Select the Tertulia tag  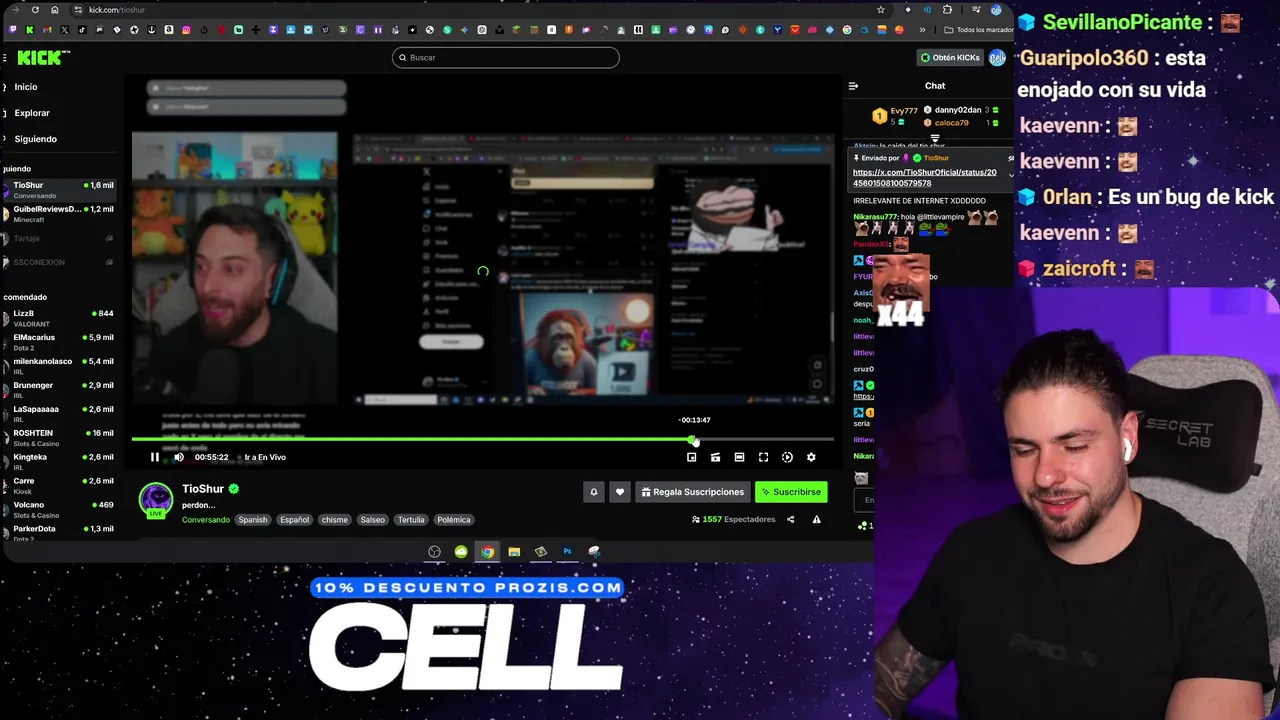pos(411,520)
